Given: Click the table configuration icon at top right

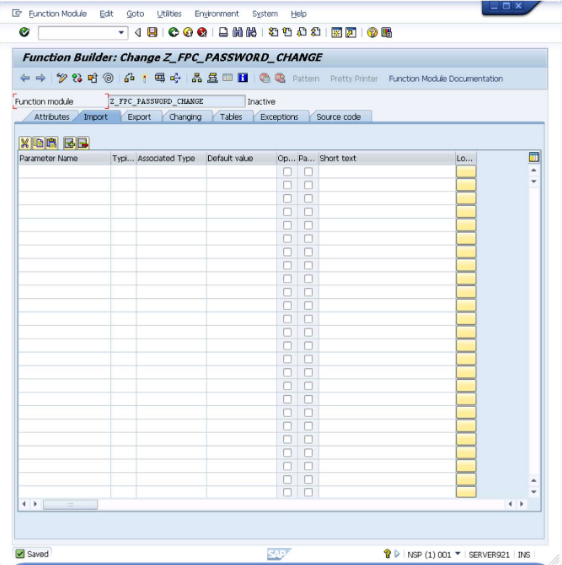Looking at the screenshot, I should (x=534, y=157).
